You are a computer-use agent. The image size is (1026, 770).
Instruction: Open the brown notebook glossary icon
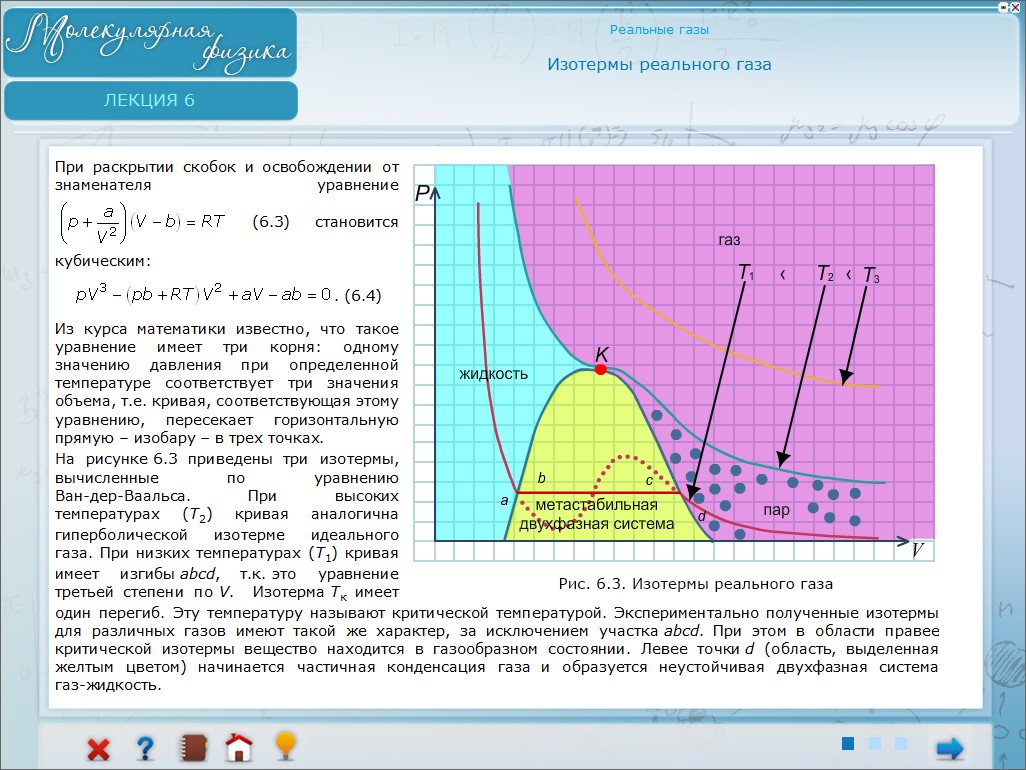(191, 748)
